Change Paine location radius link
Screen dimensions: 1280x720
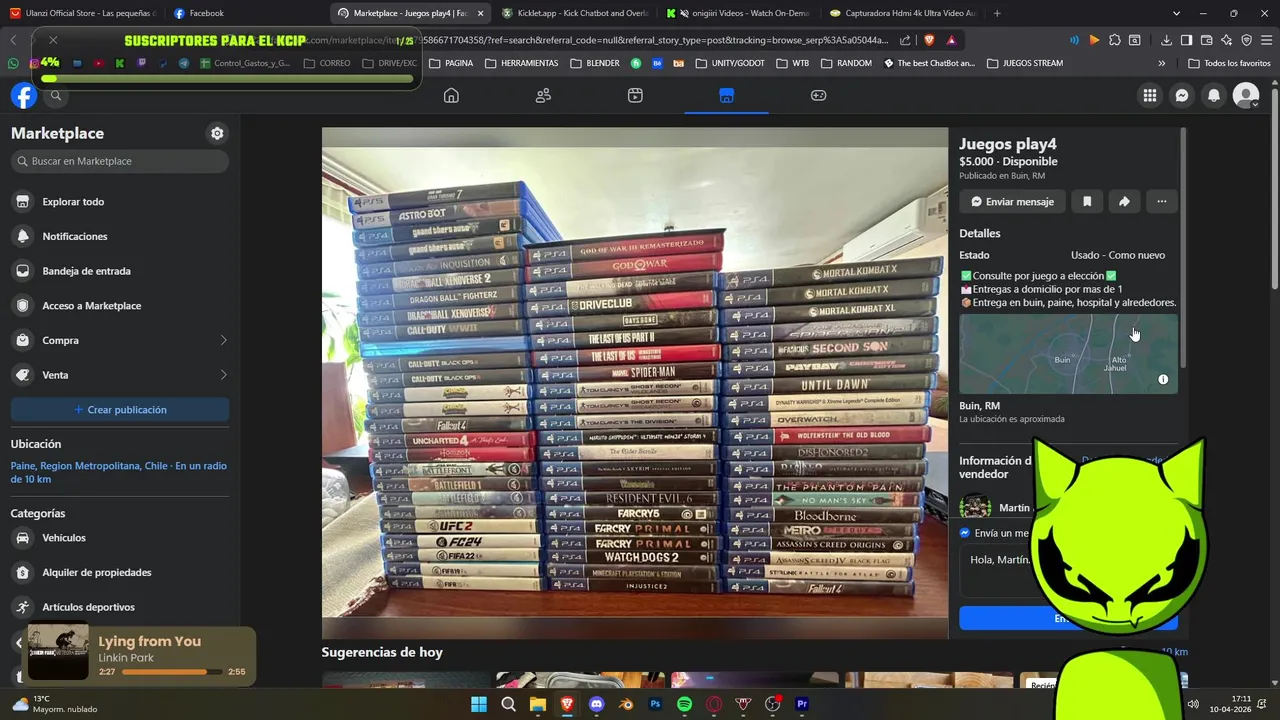(x=119, y=472)
